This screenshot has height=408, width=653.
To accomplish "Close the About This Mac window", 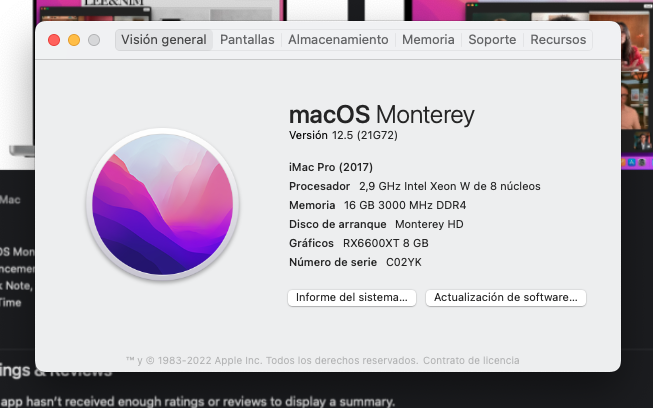I will (54, 40).
